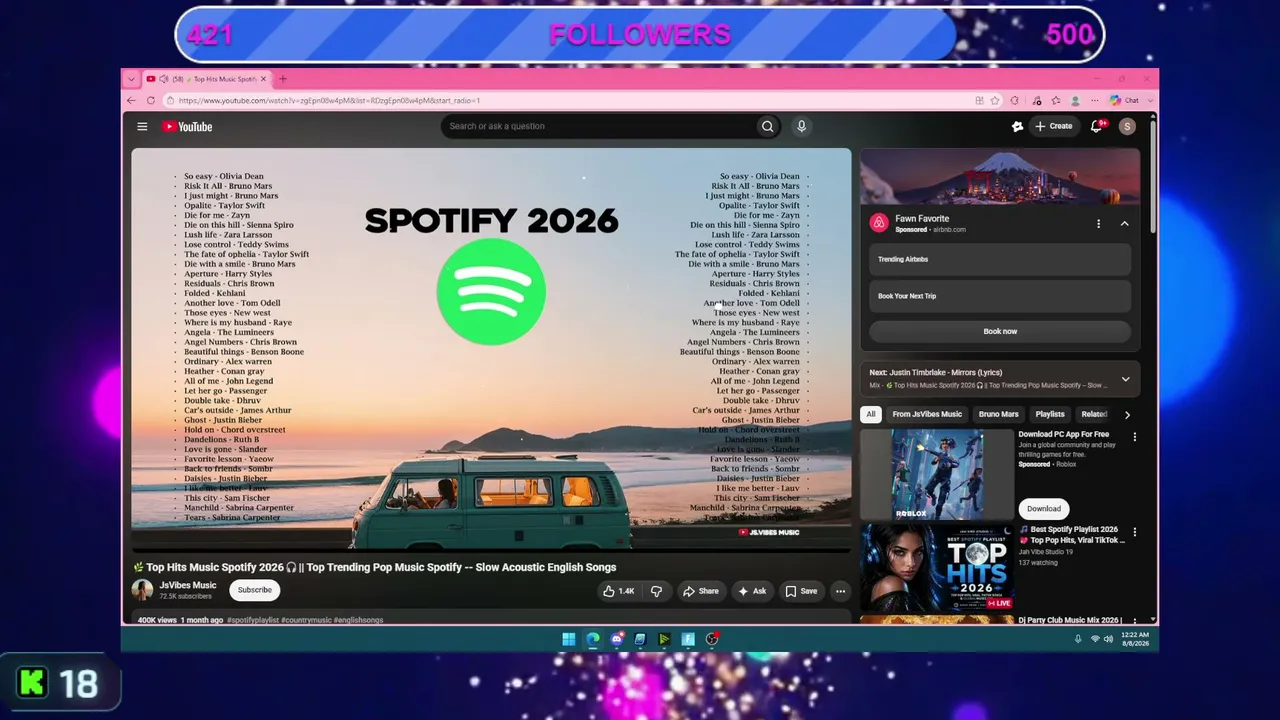Open options for the Roblox ad

(x=1134, y=437)
